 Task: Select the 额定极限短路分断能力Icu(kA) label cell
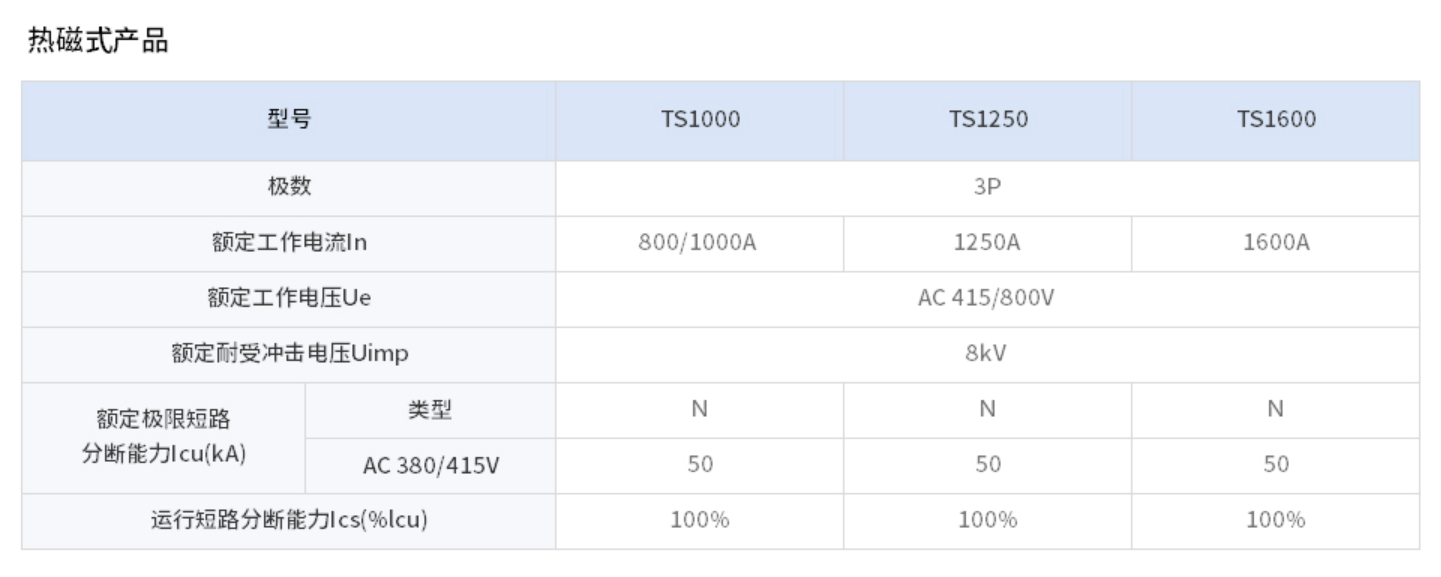(163, 437)
